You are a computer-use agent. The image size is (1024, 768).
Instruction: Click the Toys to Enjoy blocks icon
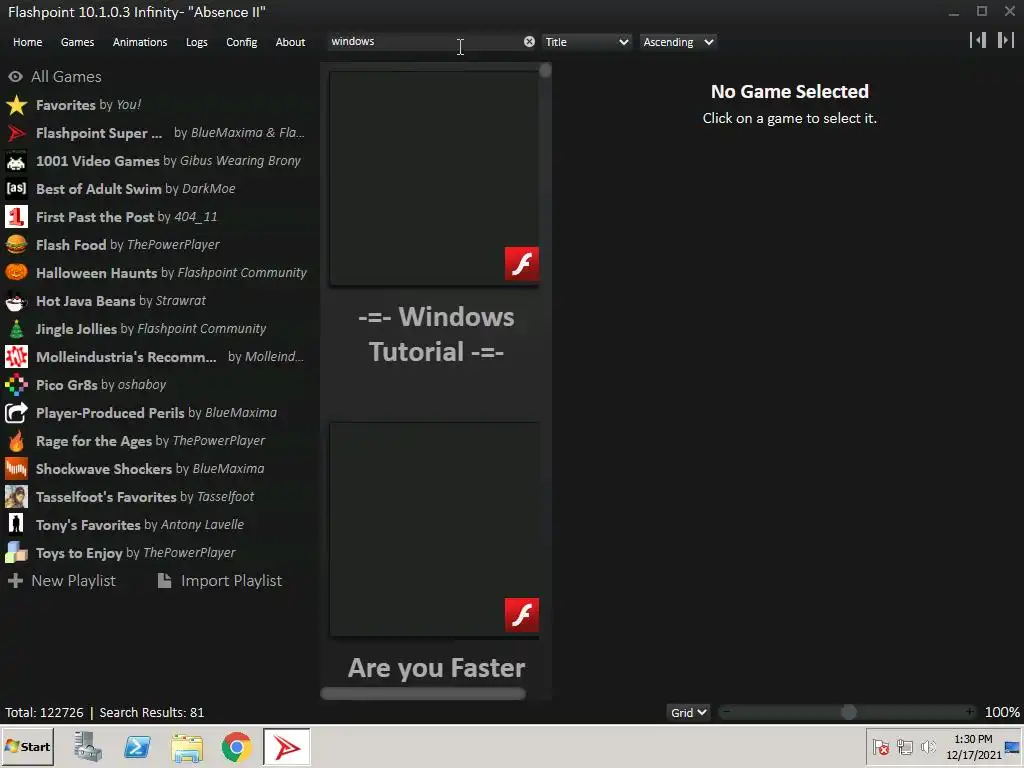16,552
